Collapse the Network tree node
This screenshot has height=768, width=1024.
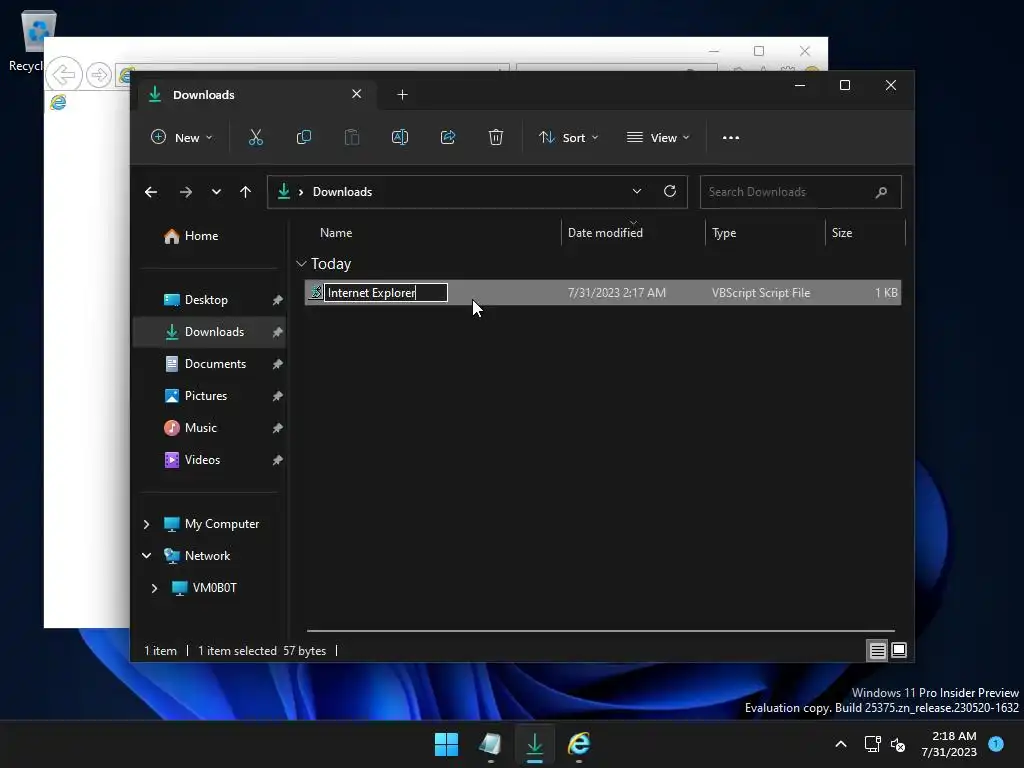tap(146, 556)
